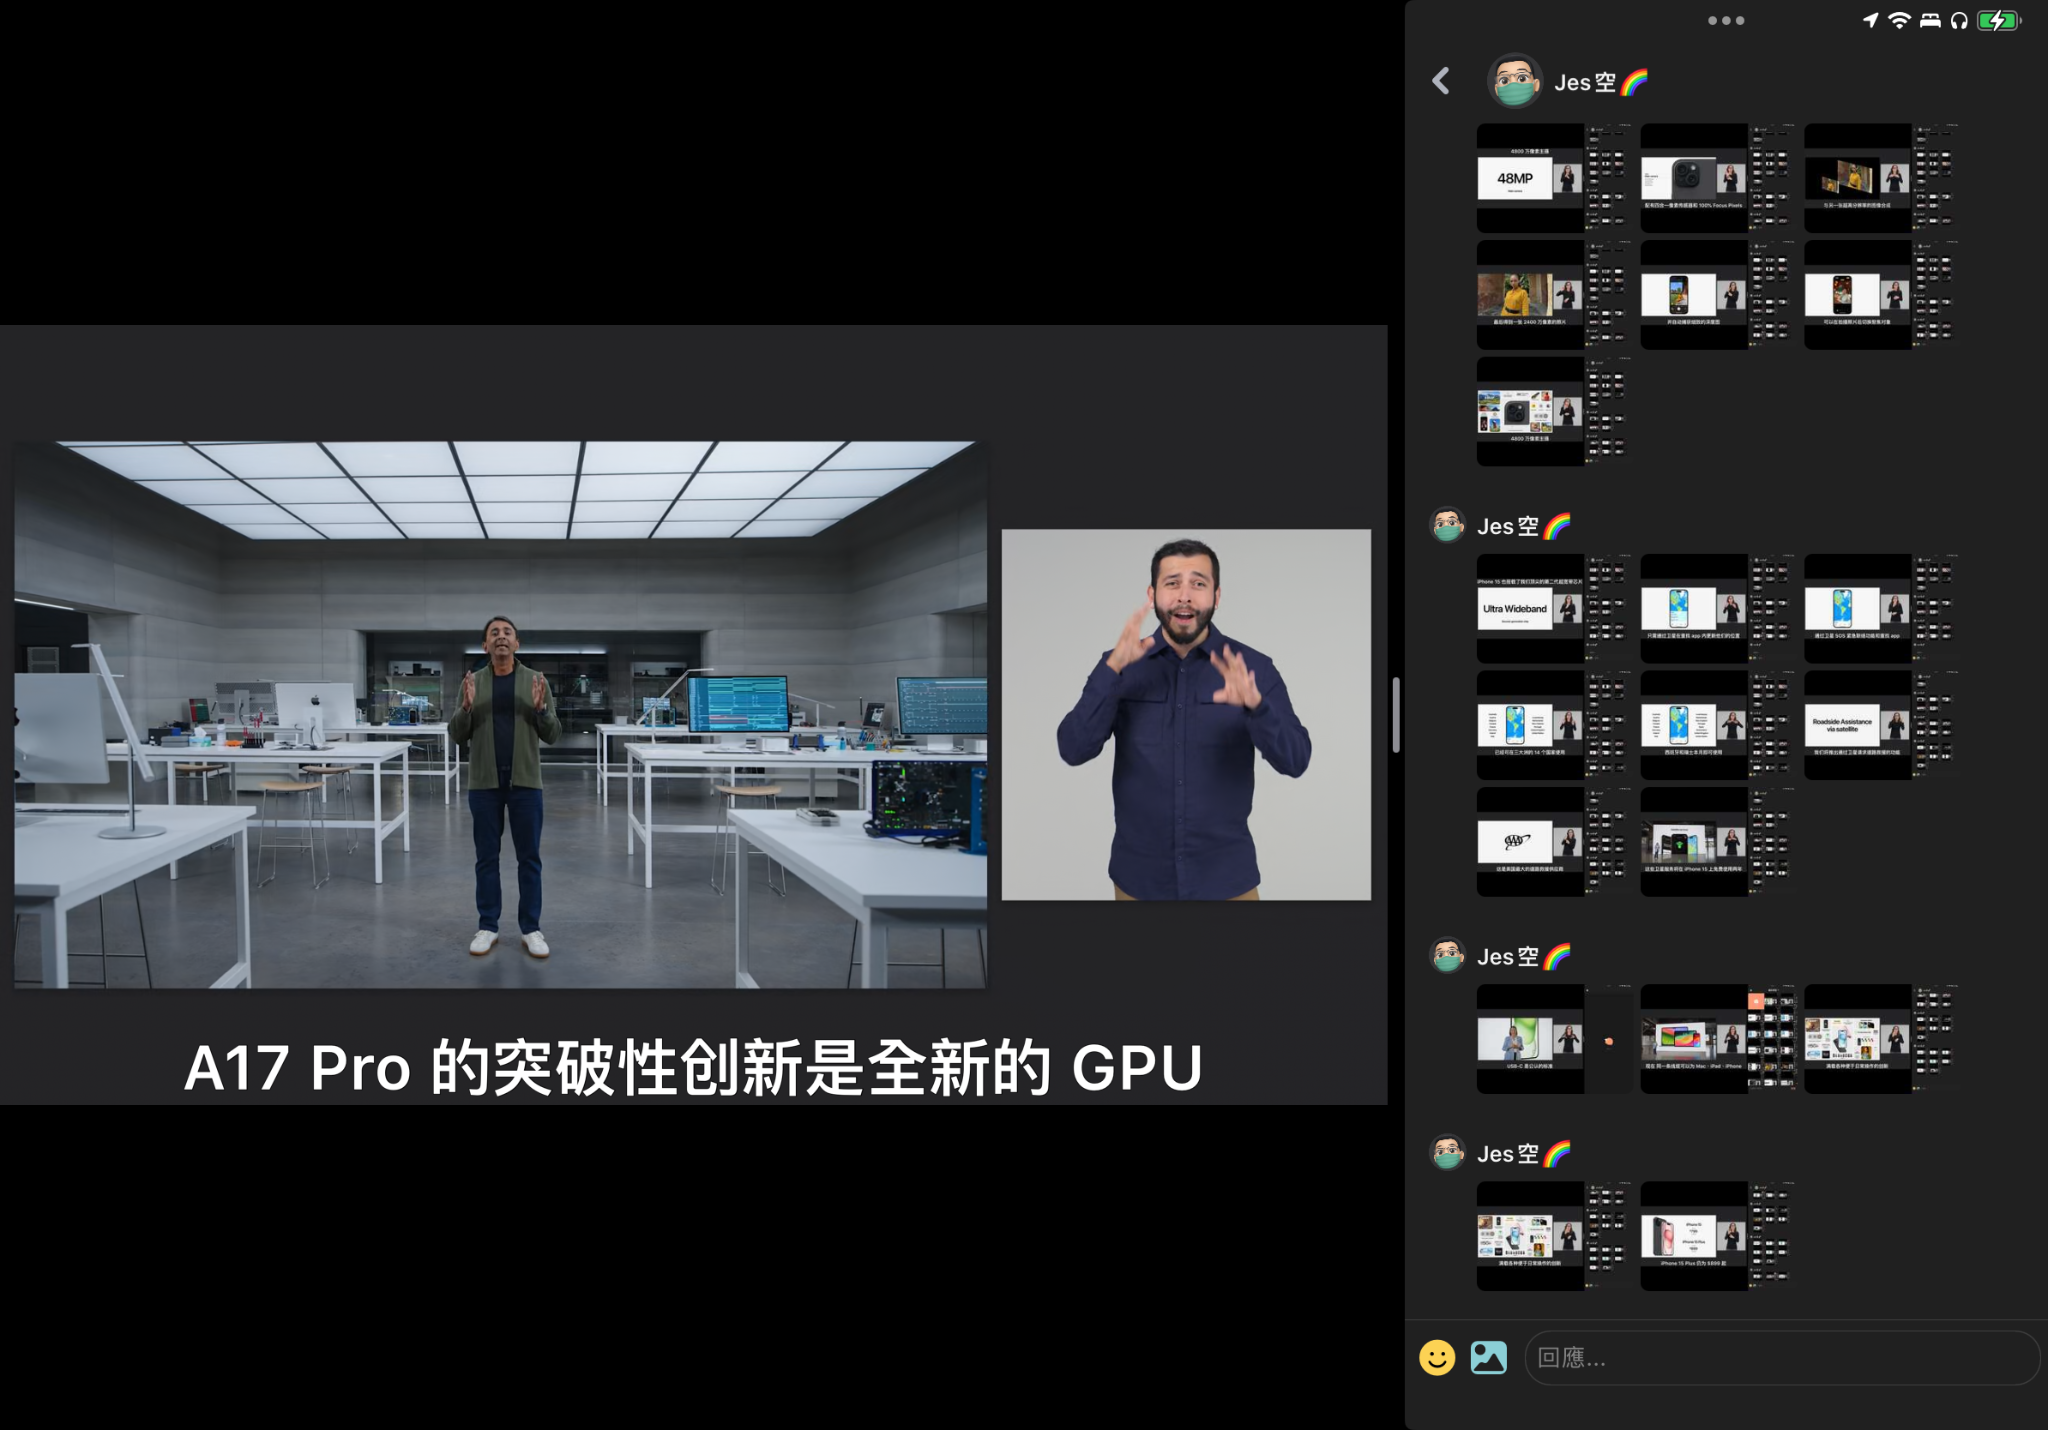Open Jes 空 profile avatar in the header
This screenshot has width=2048, height=1430.
[1515, 81]
